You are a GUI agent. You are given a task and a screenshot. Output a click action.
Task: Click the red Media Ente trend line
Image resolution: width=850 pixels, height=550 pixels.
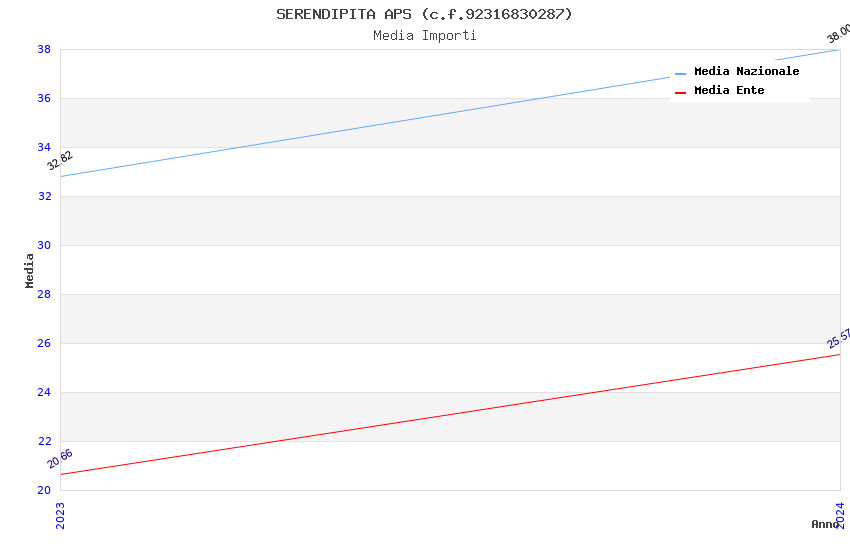[450, 414]
